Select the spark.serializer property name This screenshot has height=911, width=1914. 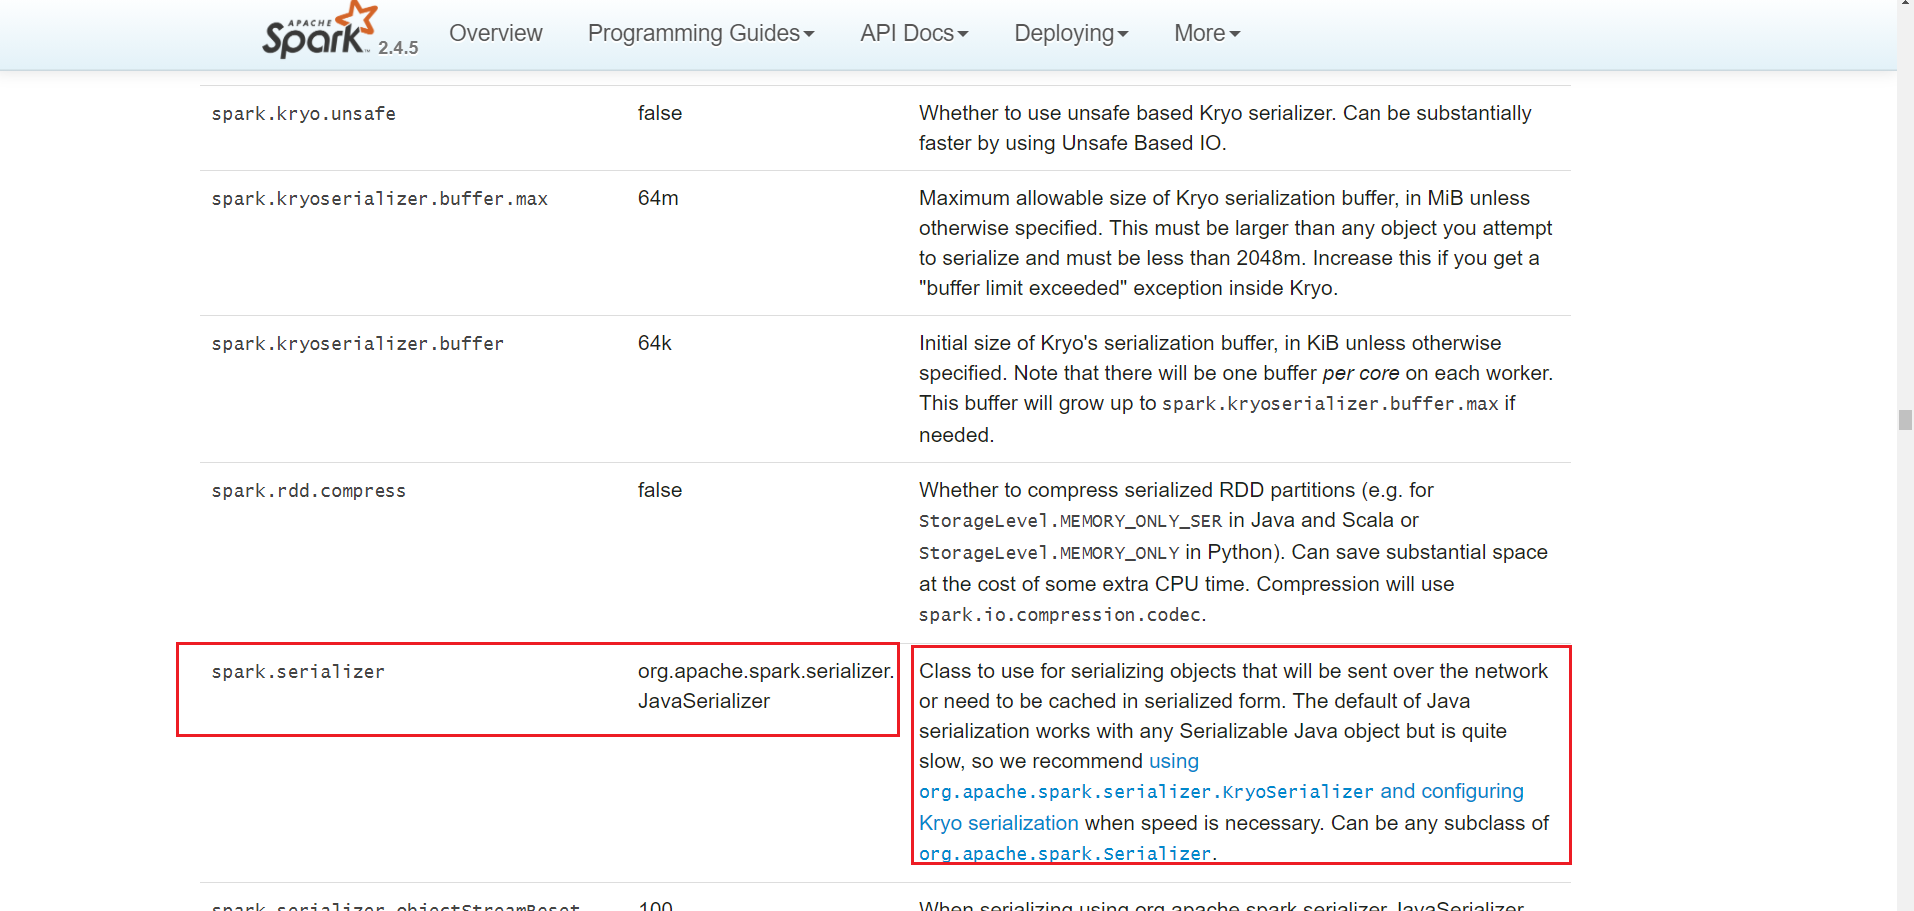297,672
